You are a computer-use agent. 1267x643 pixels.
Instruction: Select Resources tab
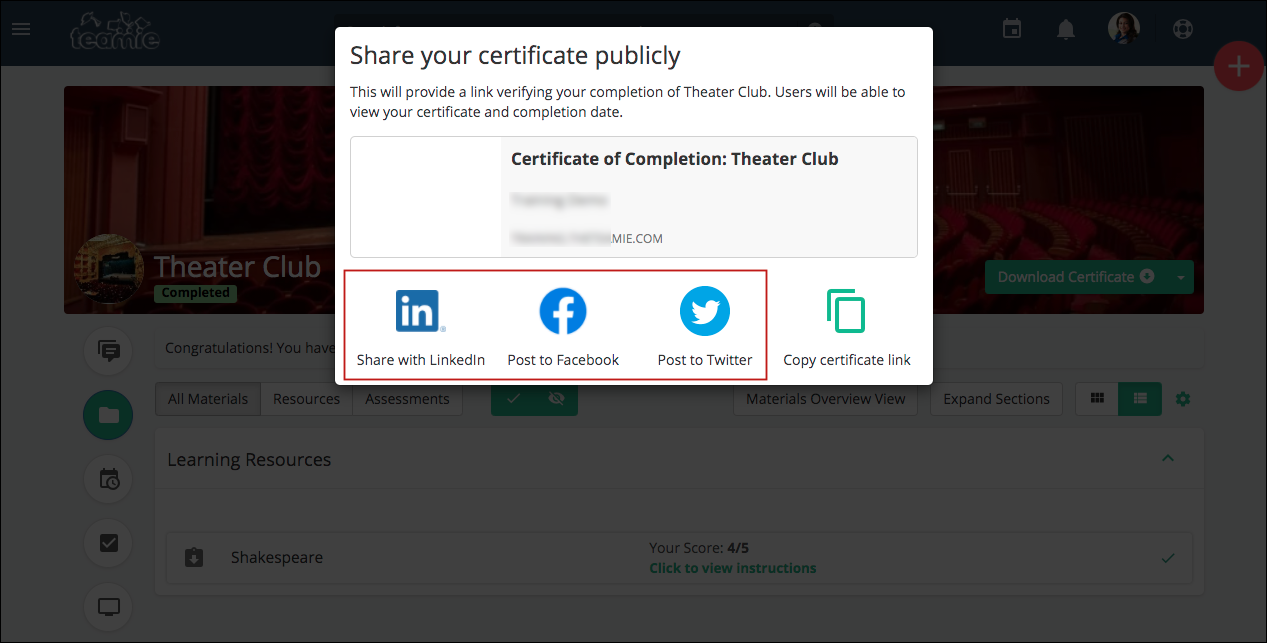[x=306, y=398]
